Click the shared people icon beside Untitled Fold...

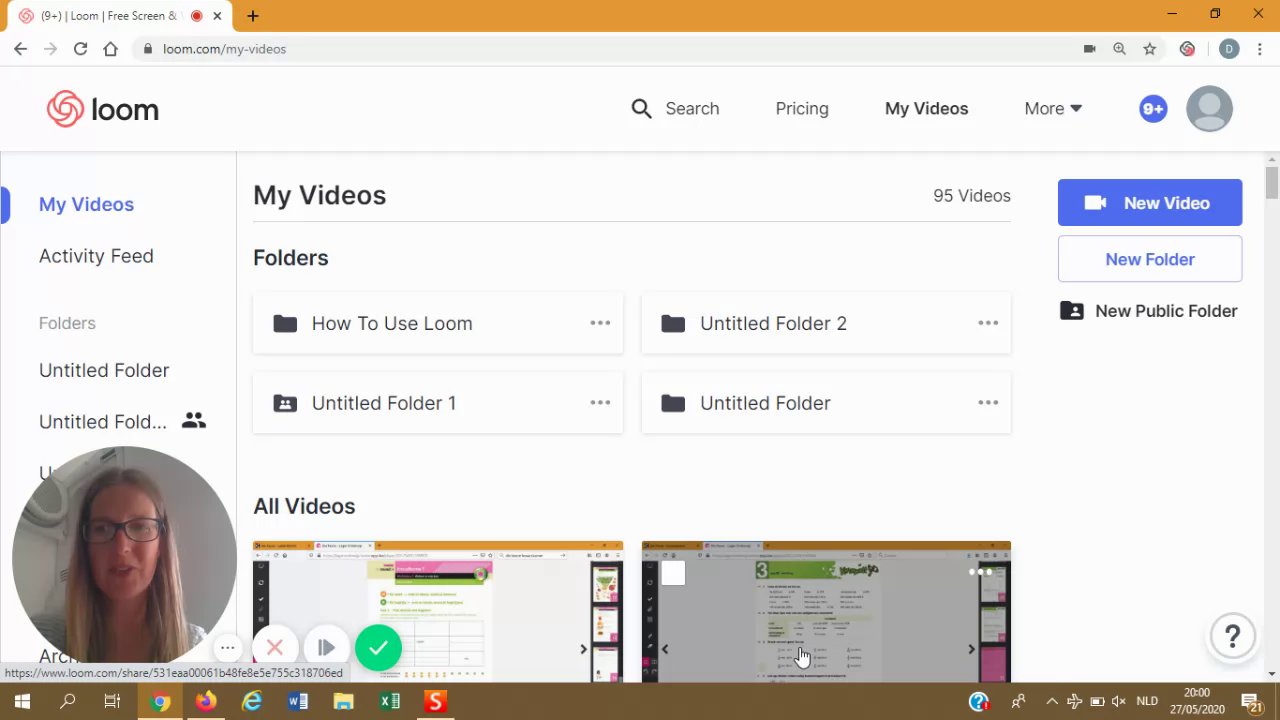194,421
